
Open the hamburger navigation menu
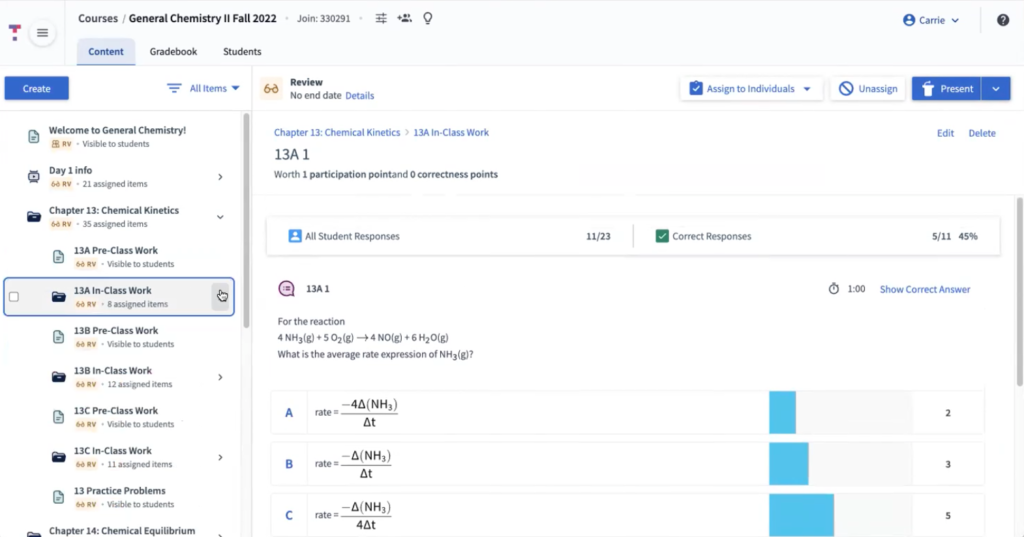(42, 33)
